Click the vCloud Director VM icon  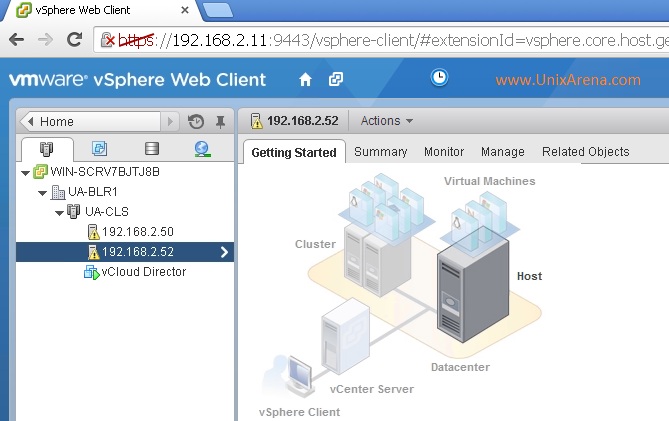click(x=91, y=272)
